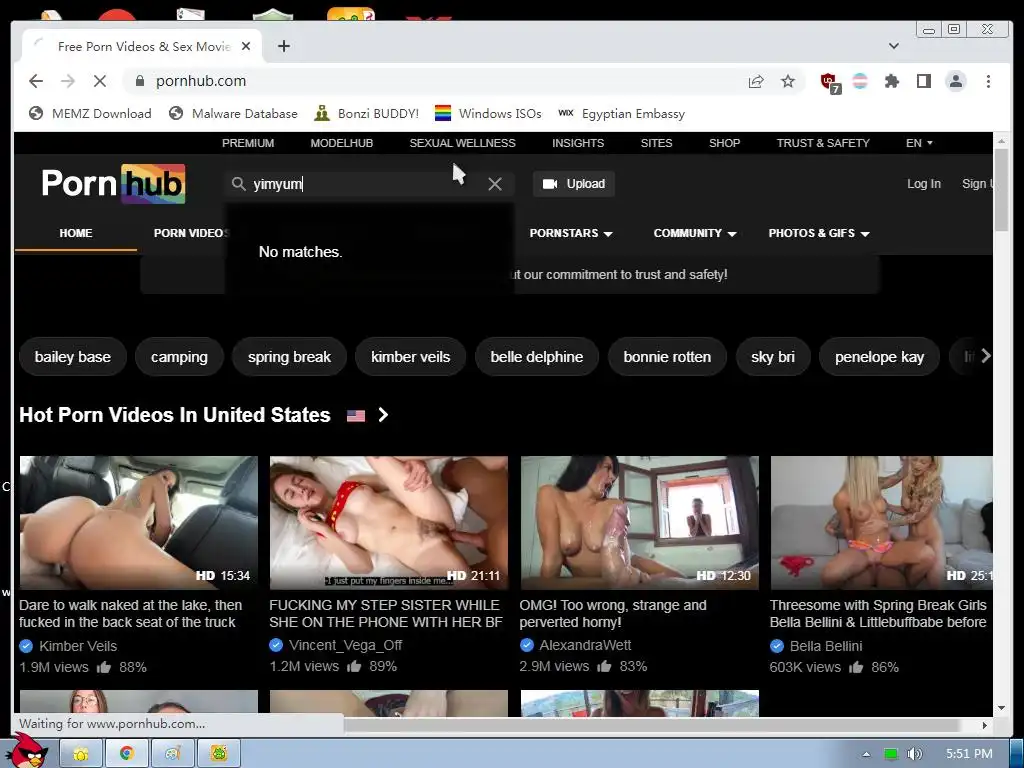Image resolution: width=1024 pixels, height=768 pixels.
Task: Select the HOME navigation tab
Action: pyautogui.click(x=76, y=233)
